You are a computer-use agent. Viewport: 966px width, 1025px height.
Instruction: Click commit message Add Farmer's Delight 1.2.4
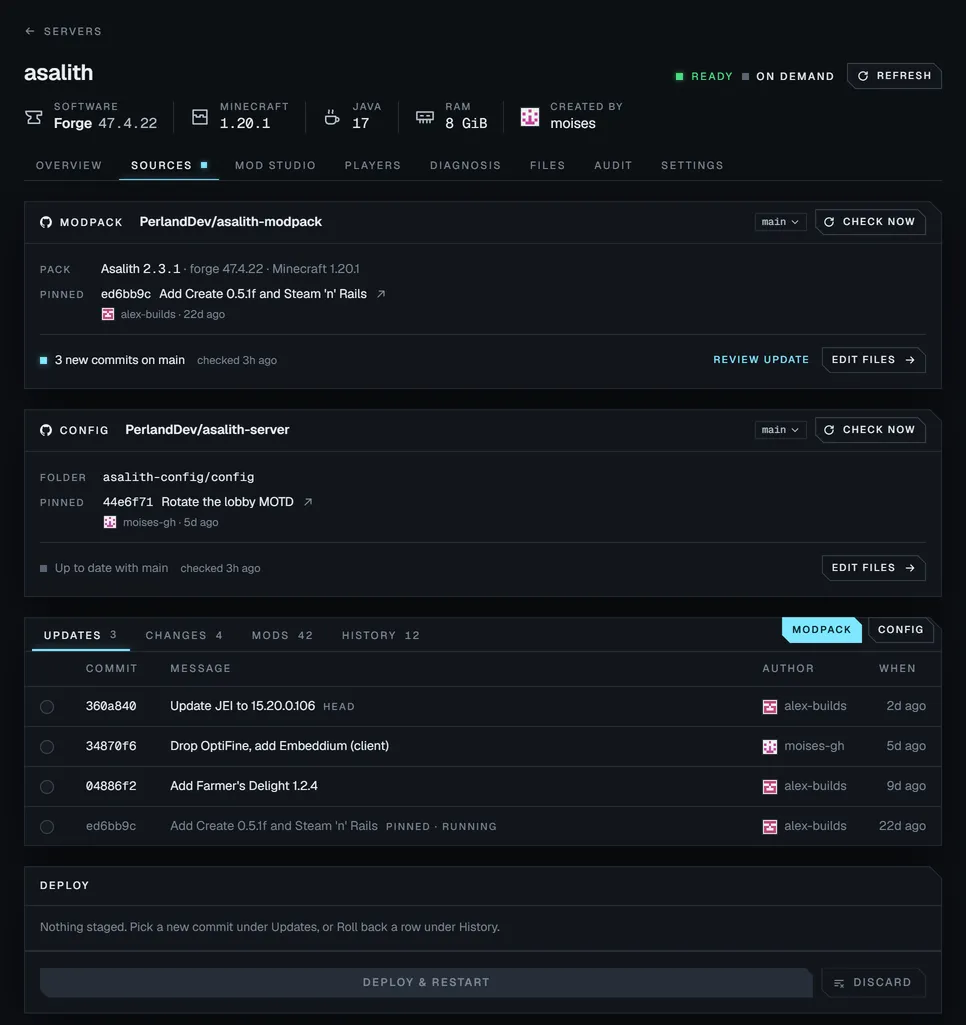[244, 786]
